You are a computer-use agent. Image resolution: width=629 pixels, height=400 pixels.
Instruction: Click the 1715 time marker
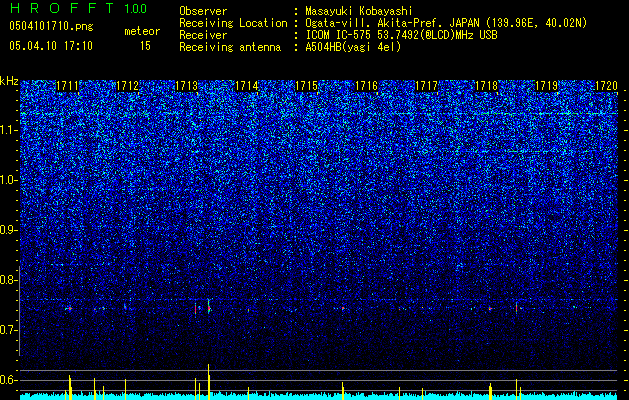click(306, 86)
